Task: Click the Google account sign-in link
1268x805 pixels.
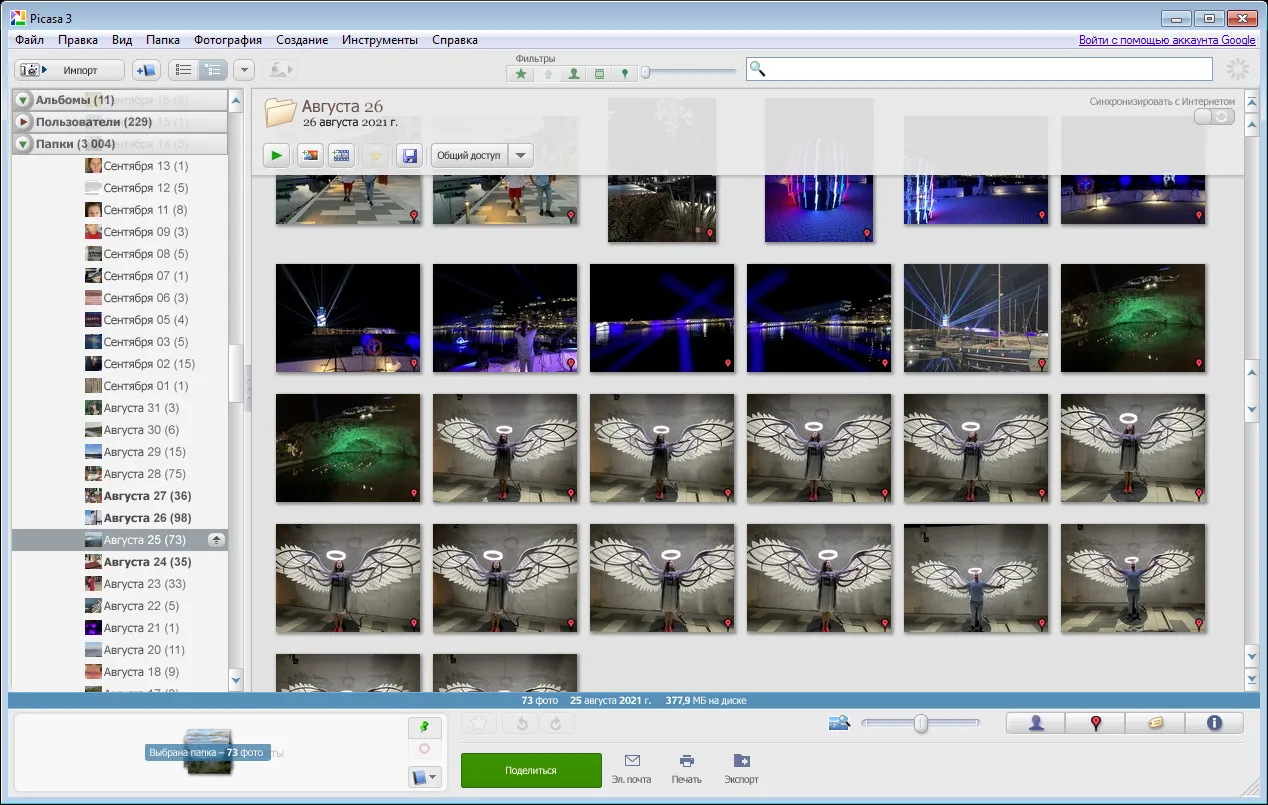Action: (x=1166, y=40)
